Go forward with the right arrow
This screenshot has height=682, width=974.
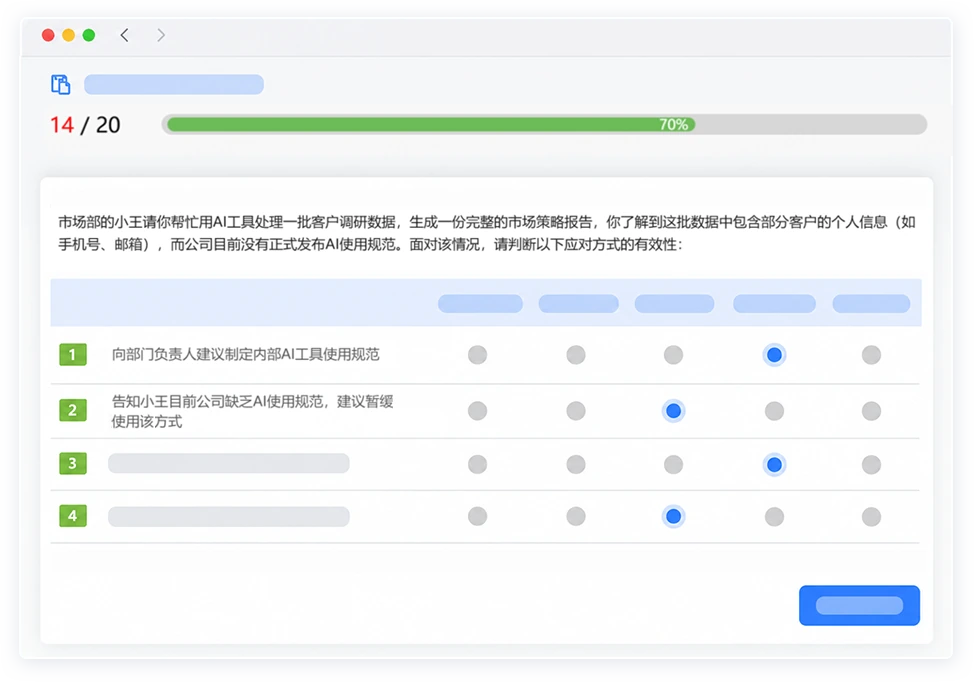(x=161, y=35)
